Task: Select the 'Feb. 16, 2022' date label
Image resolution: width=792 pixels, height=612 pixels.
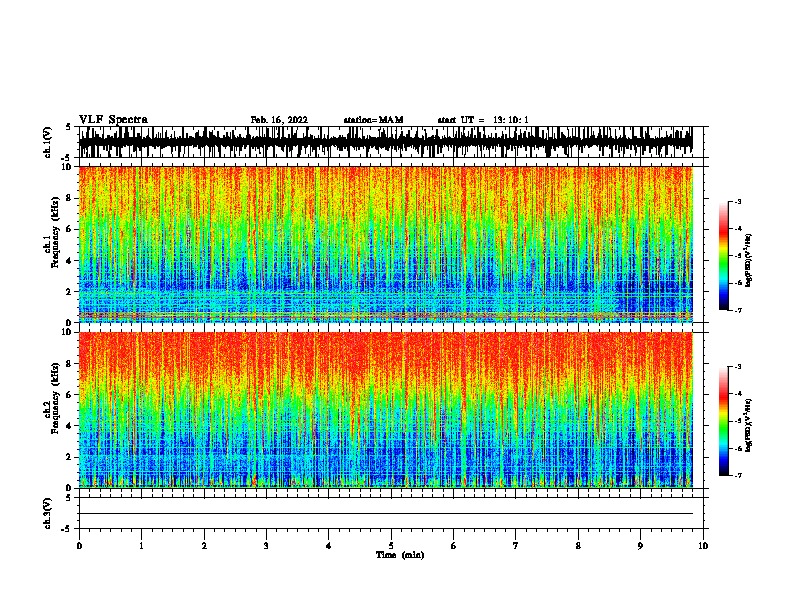Action: tap(279, 120)
